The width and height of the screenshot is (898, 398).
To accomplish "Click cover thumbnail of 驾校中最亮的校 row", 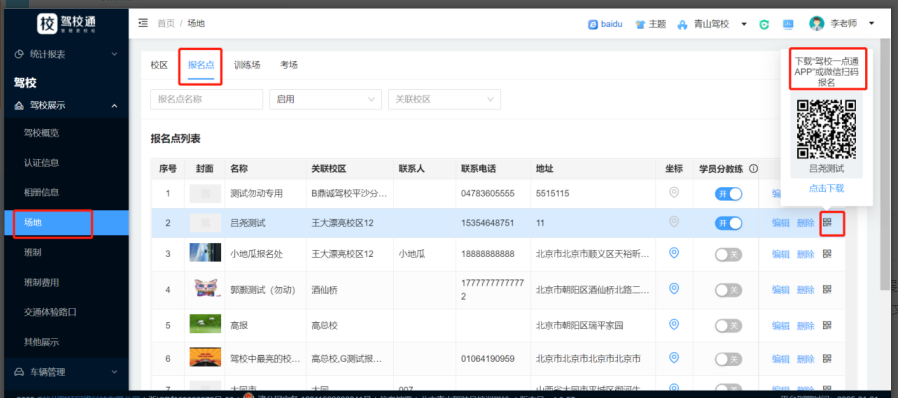I will coord(205,357).
